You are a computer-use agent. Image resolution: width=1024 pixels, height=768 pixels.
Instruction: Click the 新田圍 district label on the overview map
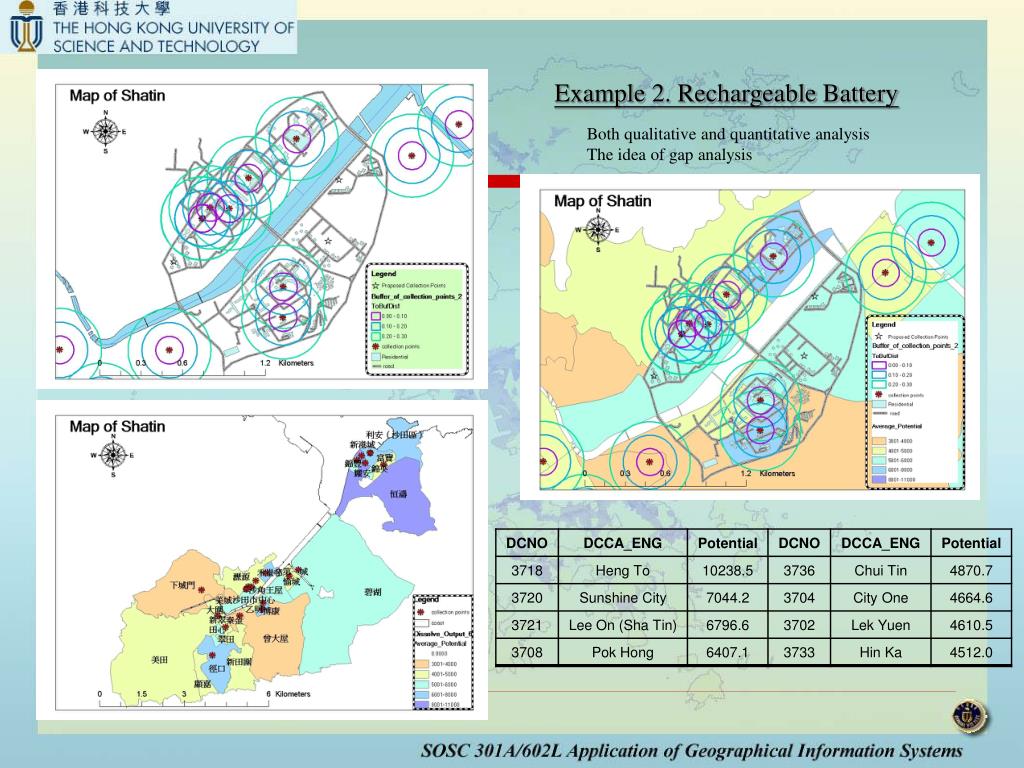pyautogui.click(x=238, y=662)
